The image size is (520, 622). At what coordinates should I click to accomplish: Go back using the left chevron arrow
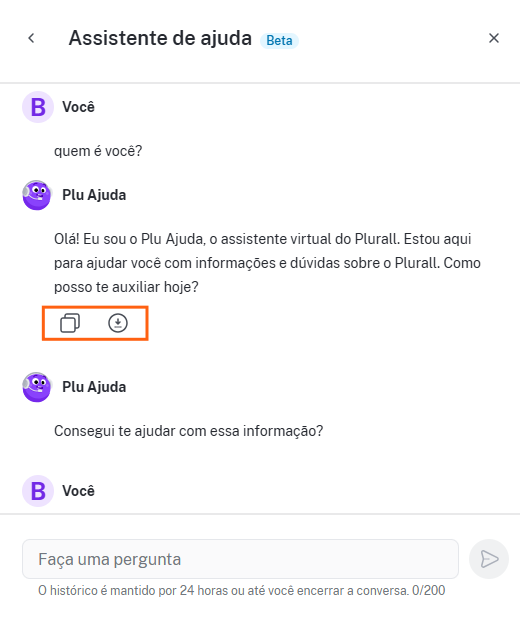point(31,38)
